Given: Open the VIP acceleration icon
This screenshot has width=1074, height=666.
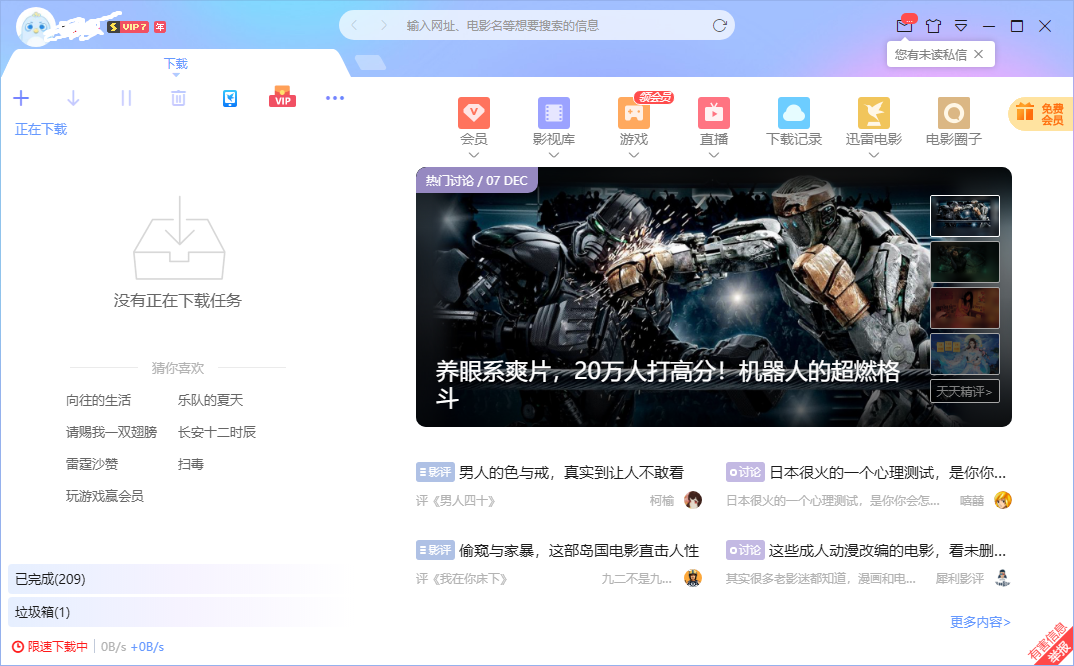Looking at the screenshot, I should [282, 97].
